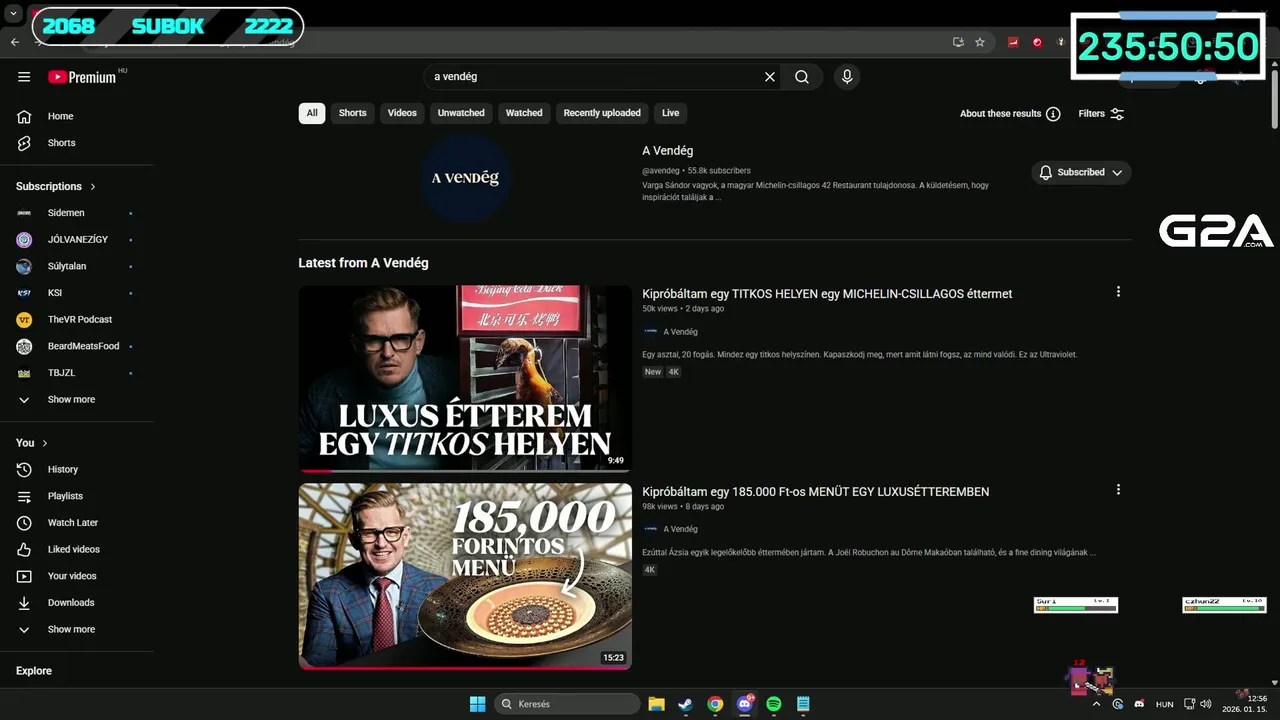Start voice search with the microphone icon
Viewport: 1280px width, 720px height.
point(847,77)
